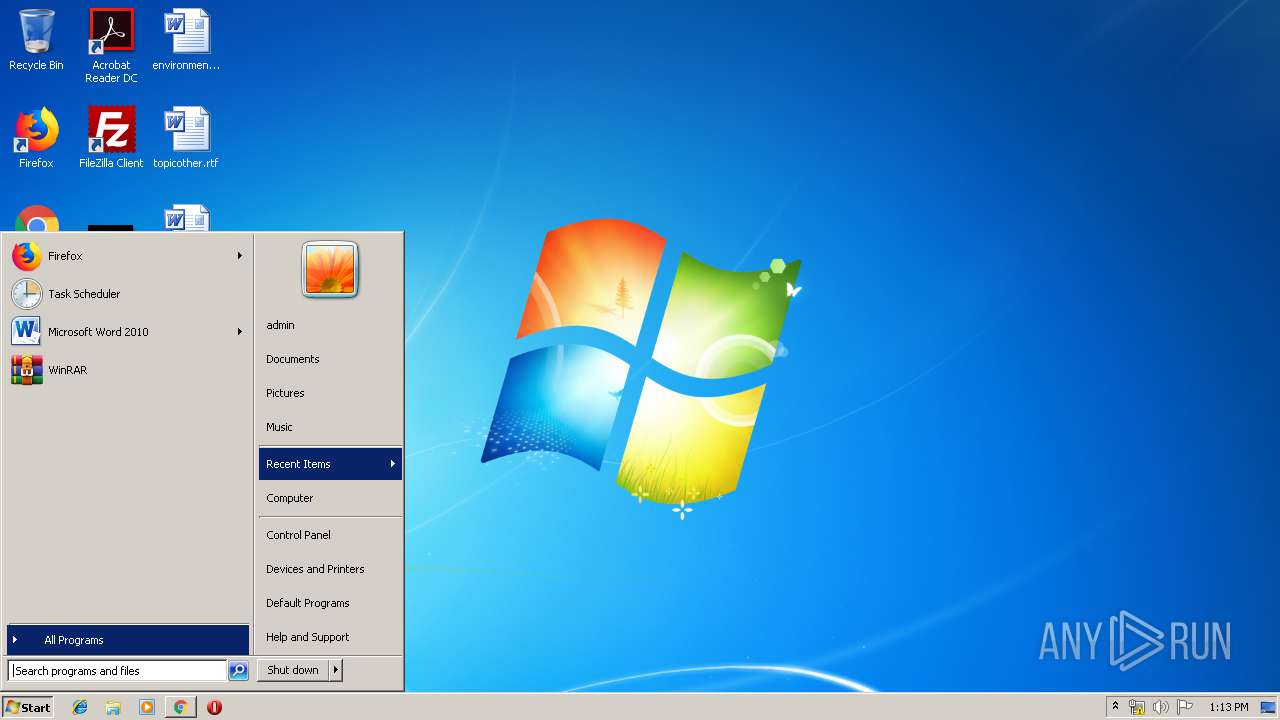Screen dimensions: 1280x720
Task: Open Firefox desktop shortcut
Action: 36,138
